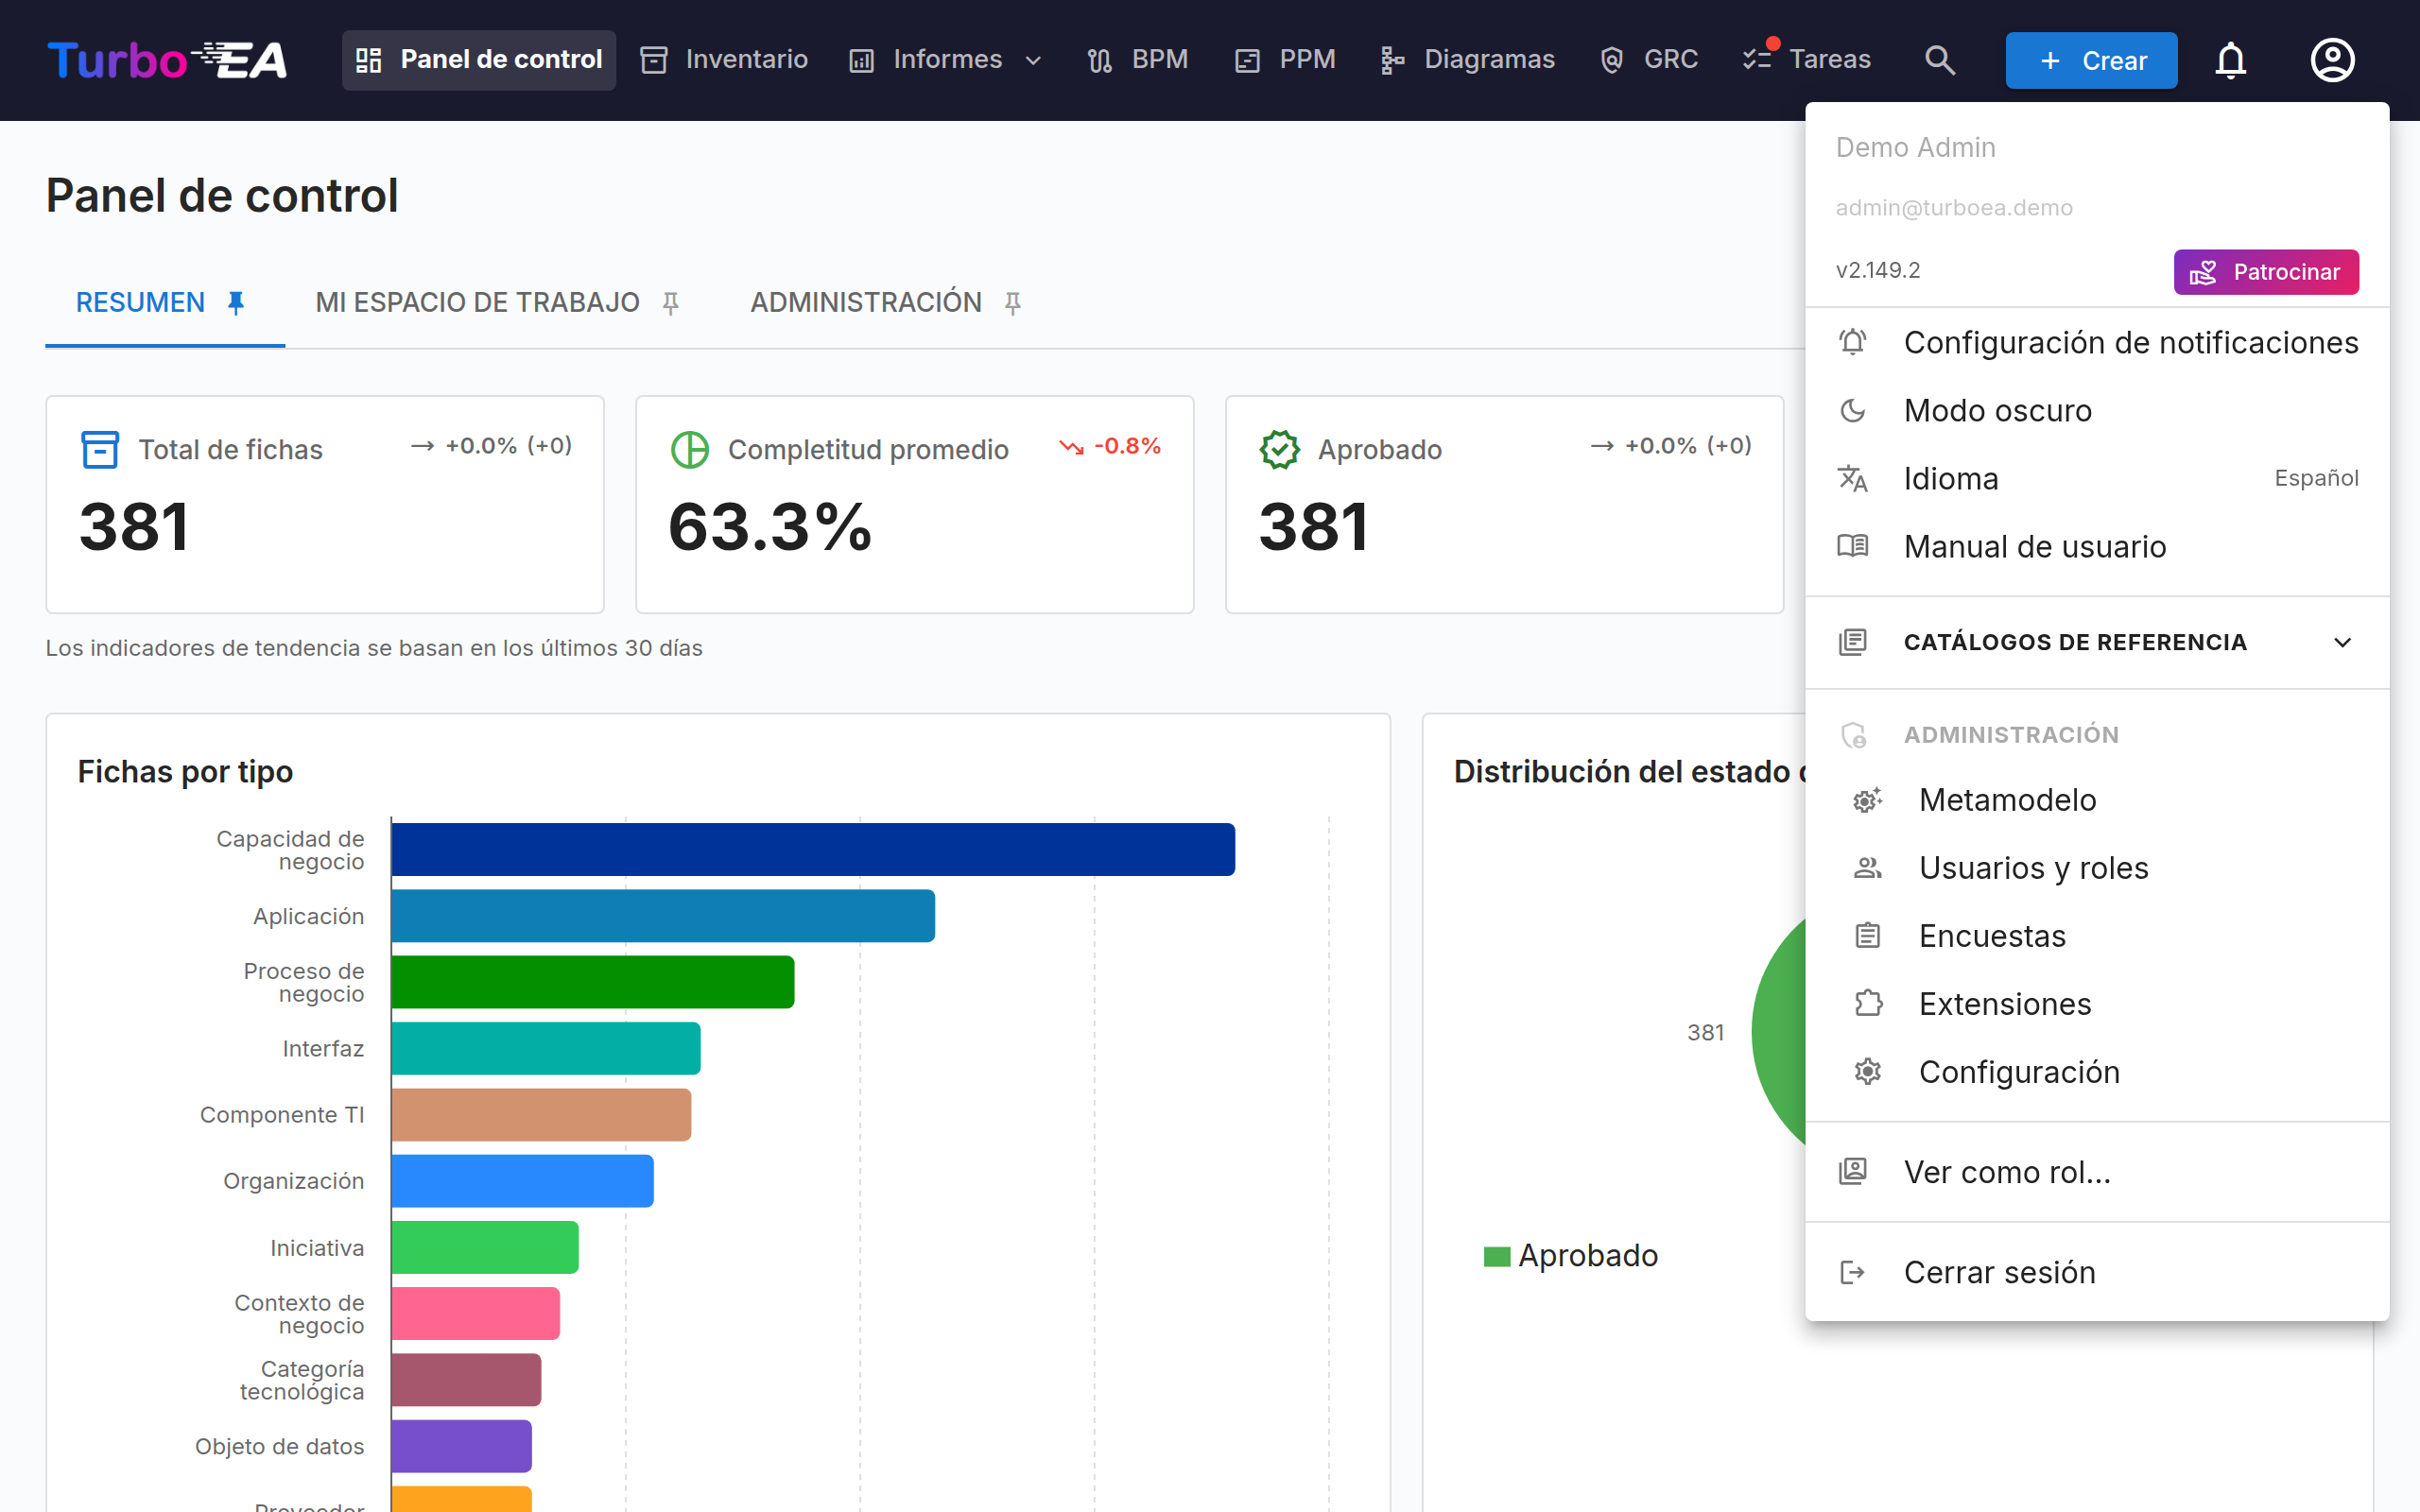Pin the Administración tab
Screen dimensions: 2420x1512
pos(1013,303)
